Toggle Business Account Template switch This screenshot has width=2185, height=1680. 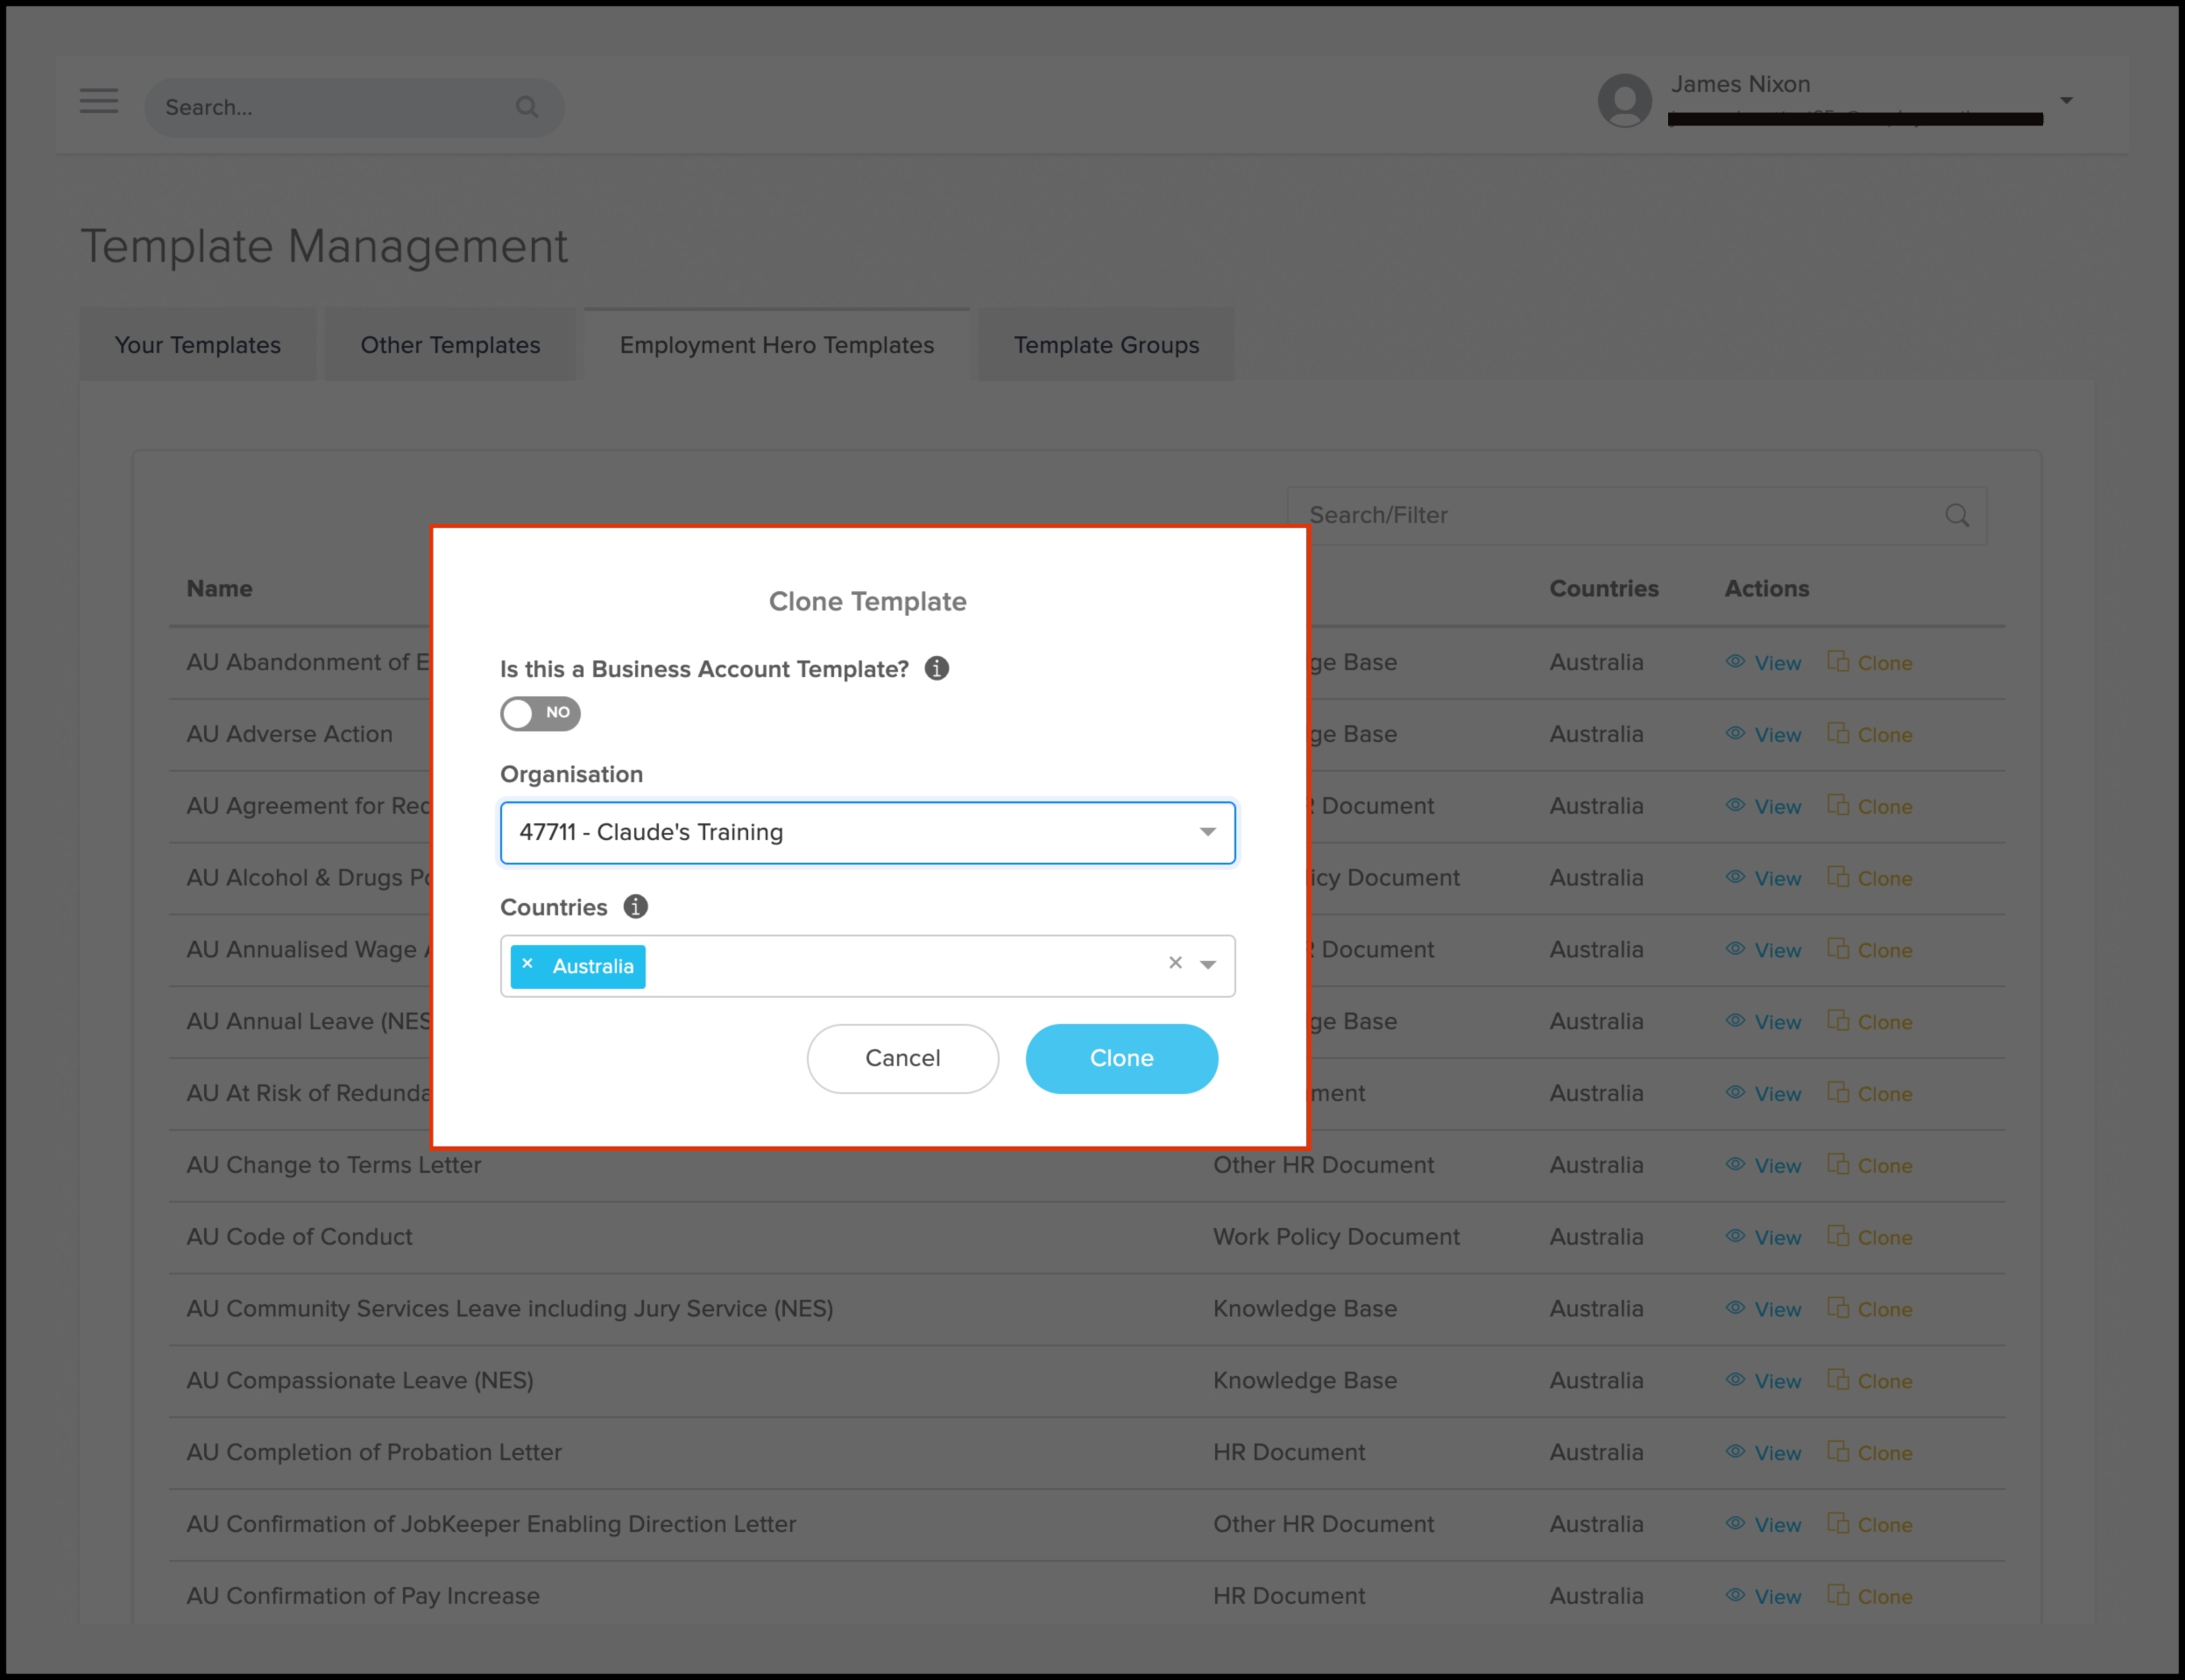(x=540, y=713)
